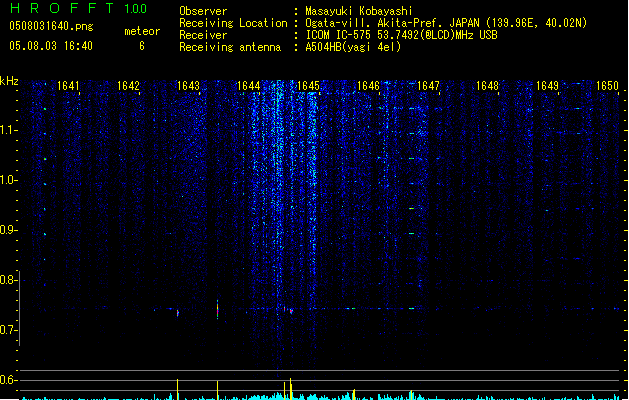Click the 1.0 kHz frequency label

click(x=8, y=180)
